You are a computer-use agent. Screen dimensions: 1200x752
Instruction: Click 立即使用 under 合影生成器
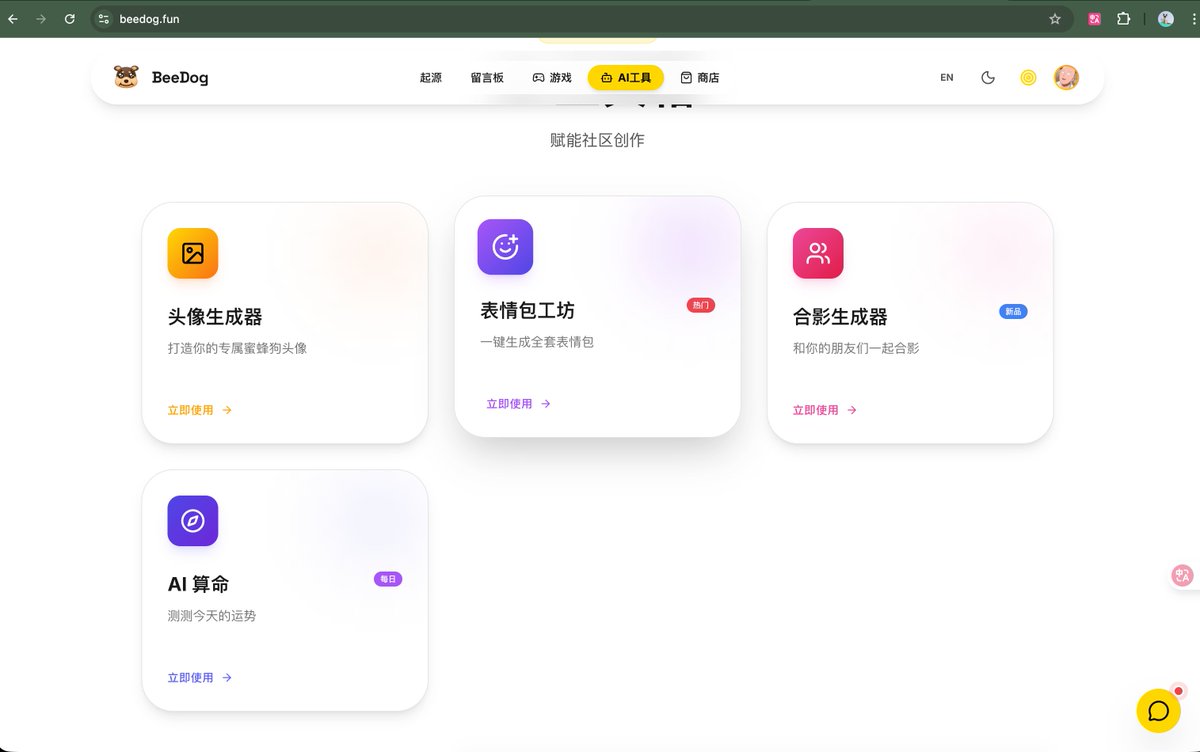[x=815, y=410]
